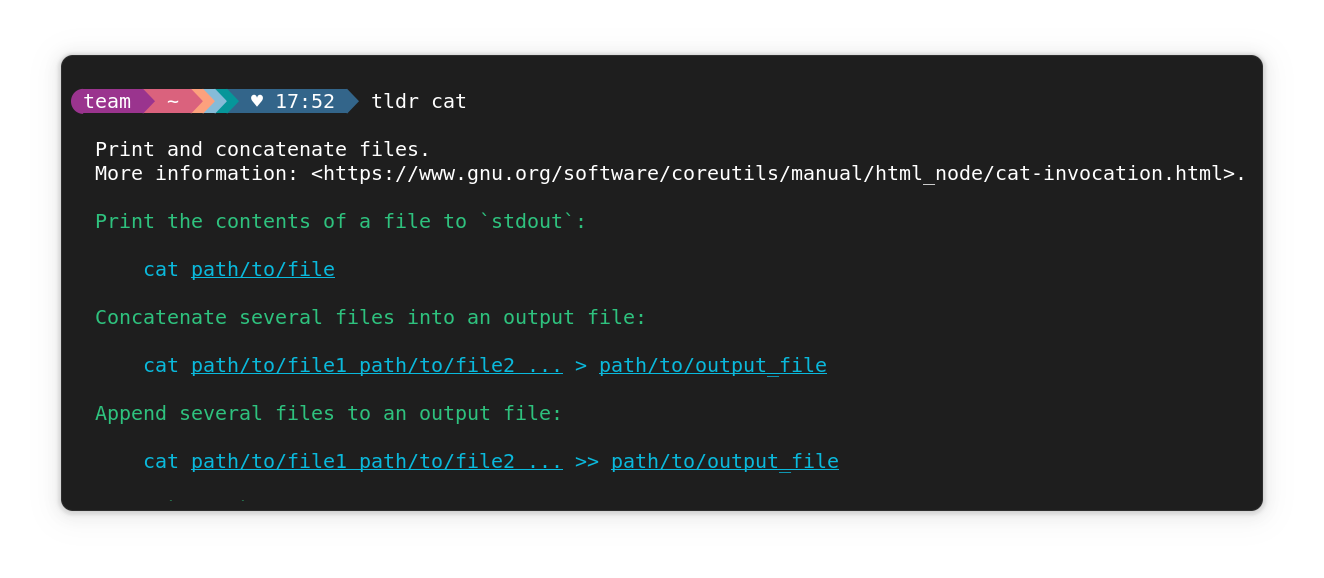Click the single ">" redirect operator

pyautogui.click(x=581, y=365)
